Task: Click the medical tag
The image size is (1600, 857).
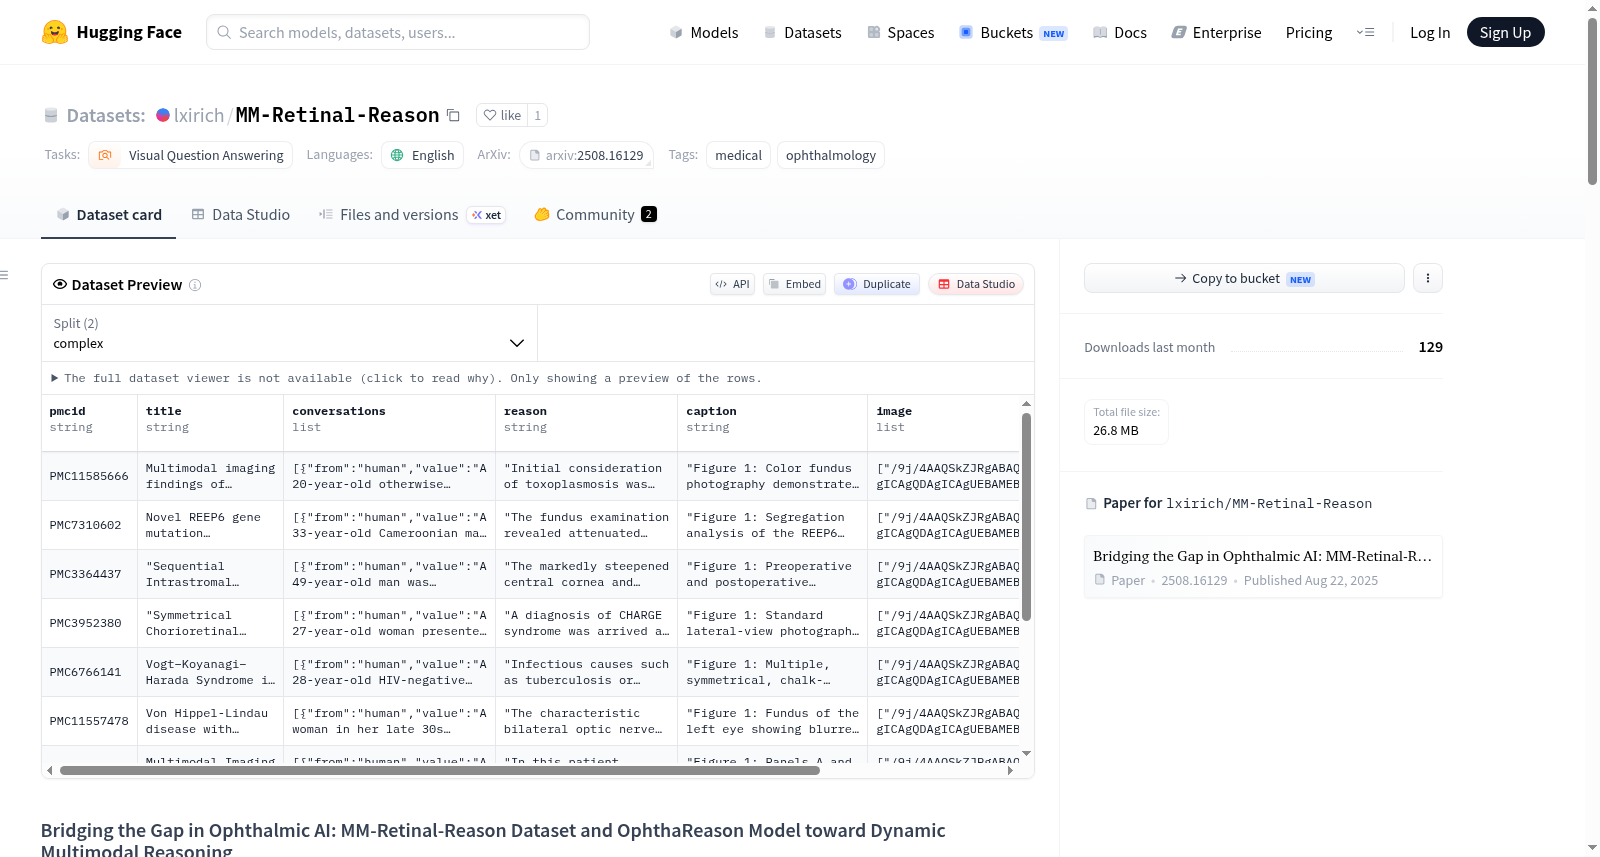Action: click(x=738, y=155)
